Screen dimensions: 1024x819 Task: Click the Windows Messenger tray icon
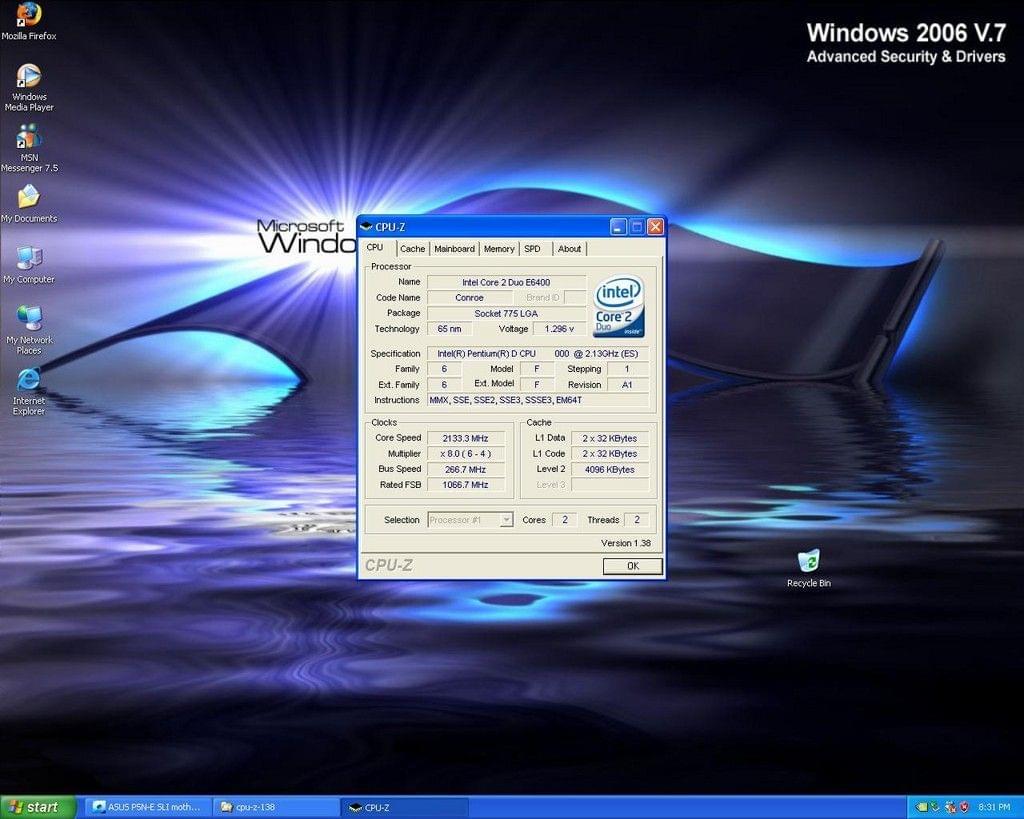coord(950,807)
